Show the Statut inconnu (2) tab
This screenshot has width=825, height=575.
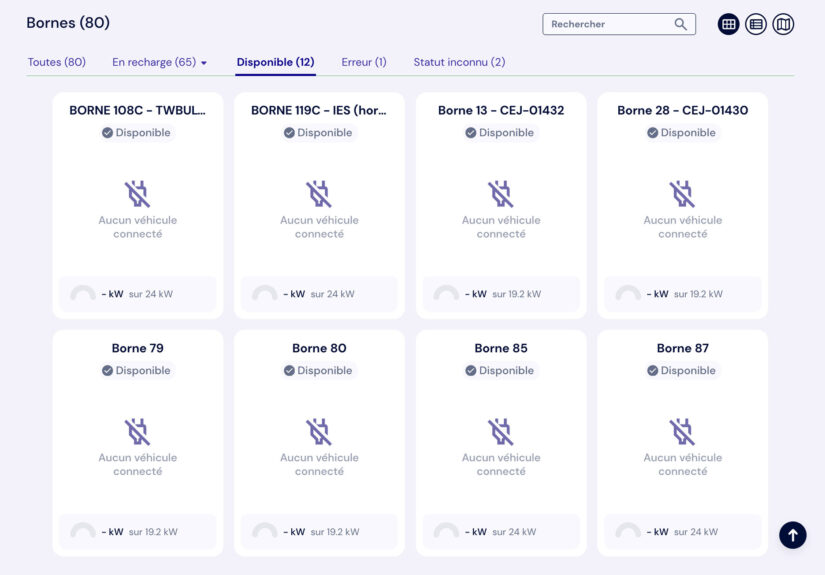click(x=459, y=62)
